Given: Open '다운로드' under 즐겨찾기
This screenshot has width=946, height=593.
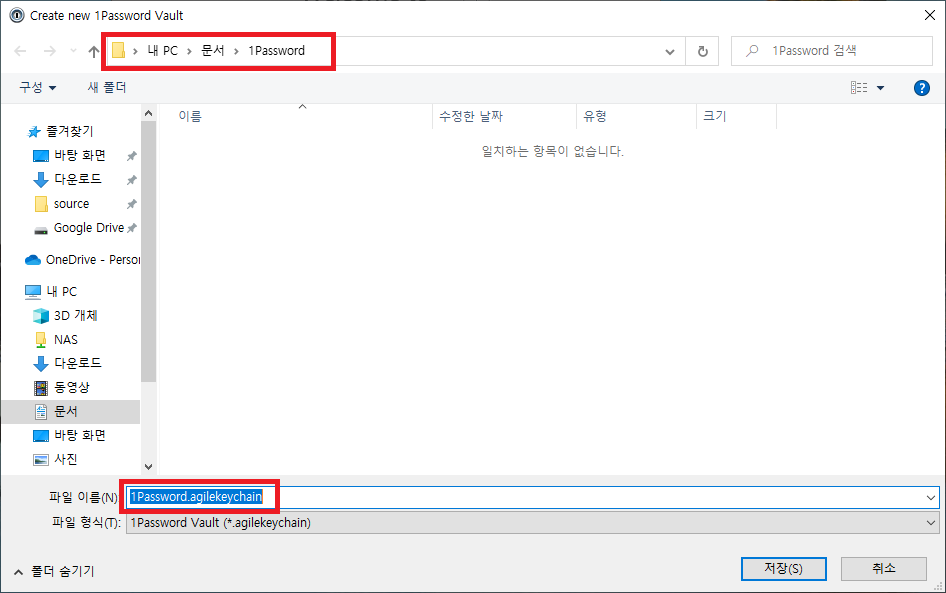Looking at the screenshot, I should coord(78,179).
